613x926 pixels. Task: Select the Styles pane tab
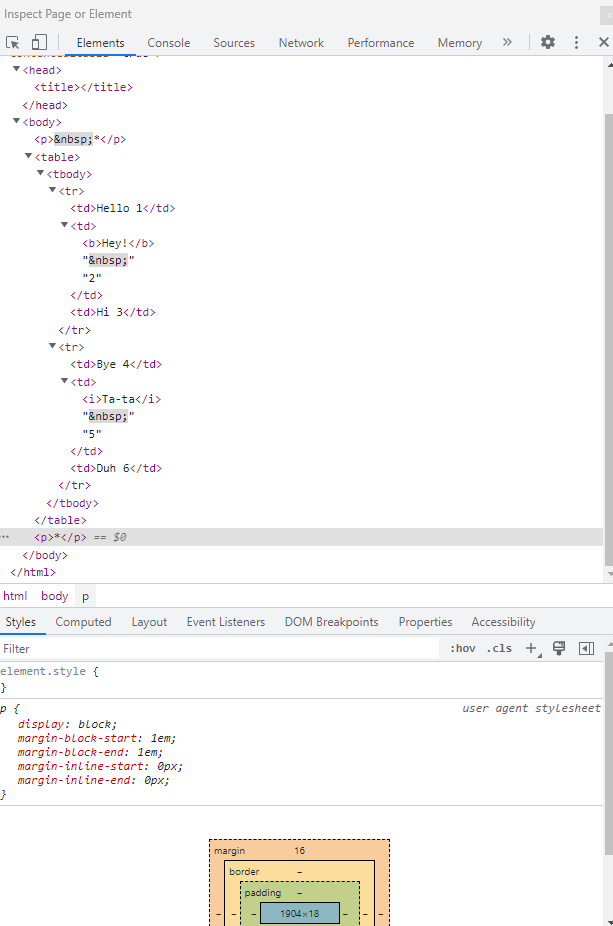click(x=21, y=622)
